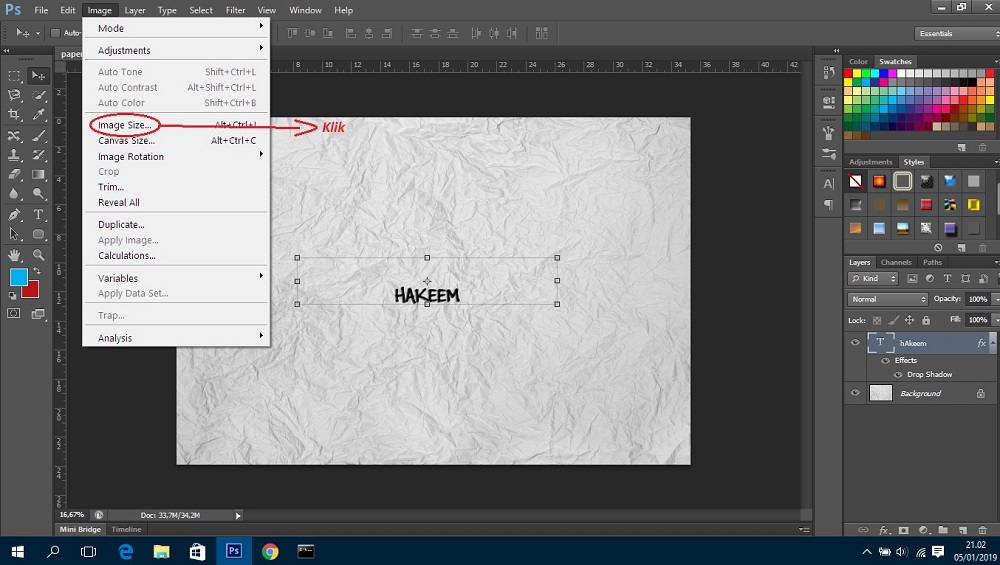Open the Essentials workspace dropdown
This screenshot has width=1000, height=565.
[956, 33]
